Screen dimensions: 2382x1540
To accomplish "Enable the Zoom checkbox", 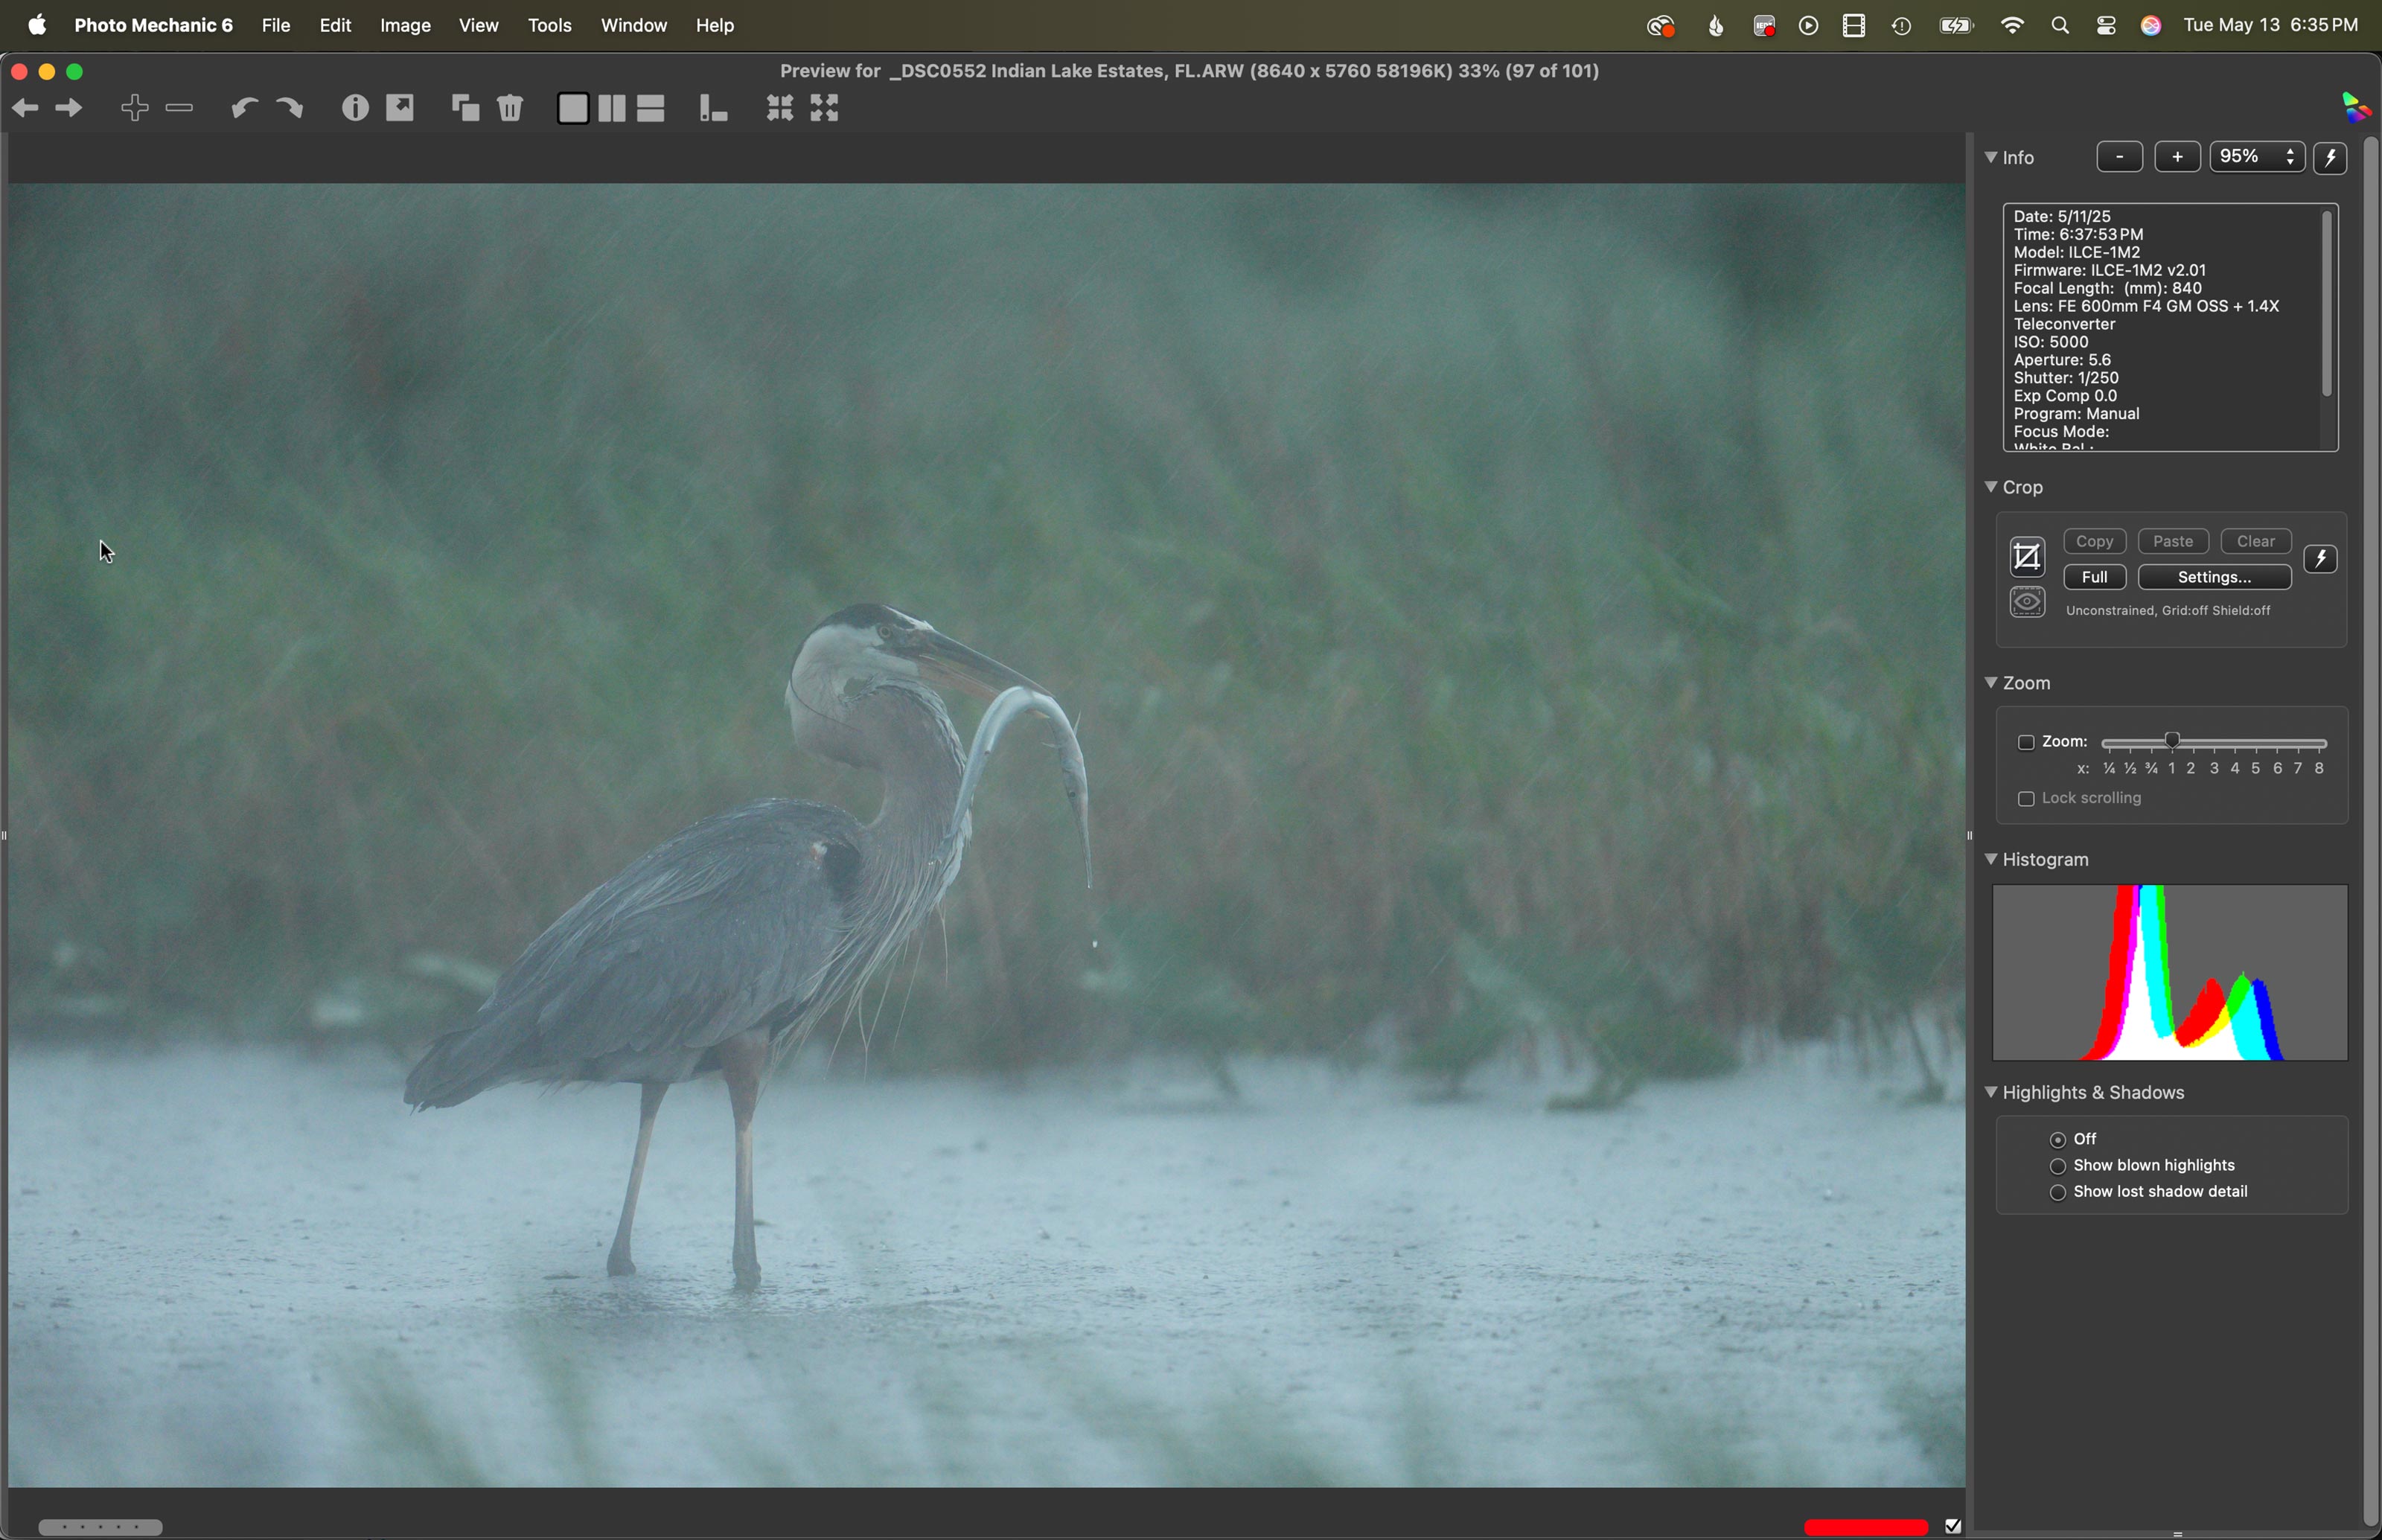I will coord(2025,743).
